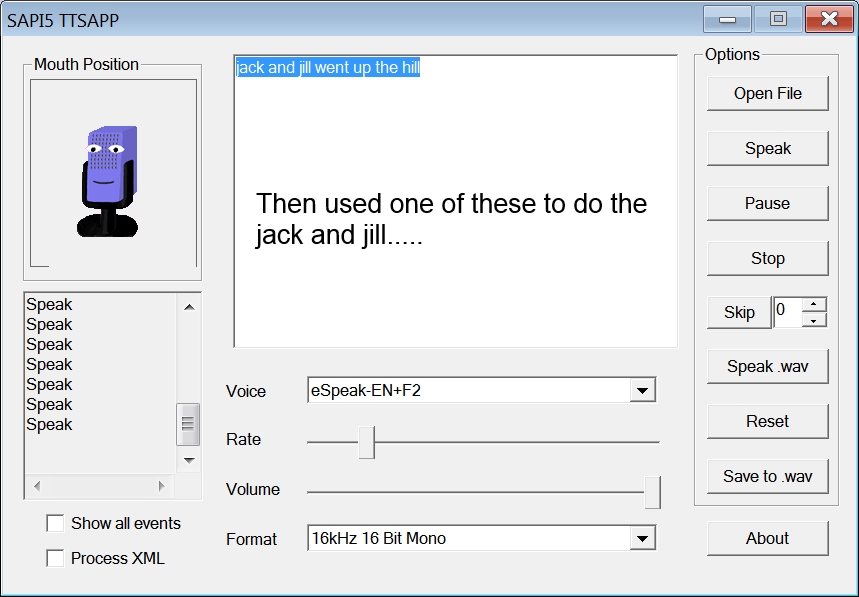The height and width of the screenshot is (597, 859).
Task: Toggle the Process XML checkbox
Action: coord(55,558)
